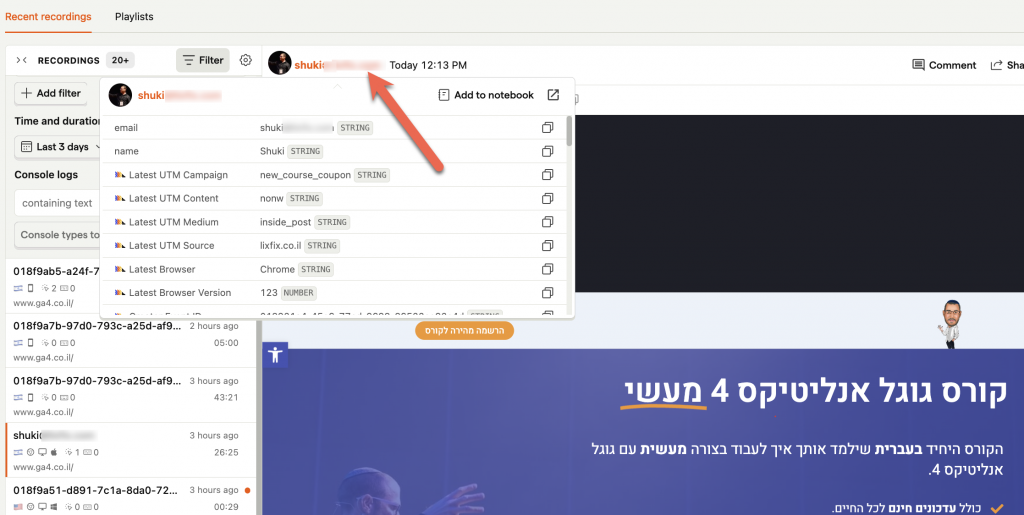
Task: Copy the email property value
Action: (547, 128)
